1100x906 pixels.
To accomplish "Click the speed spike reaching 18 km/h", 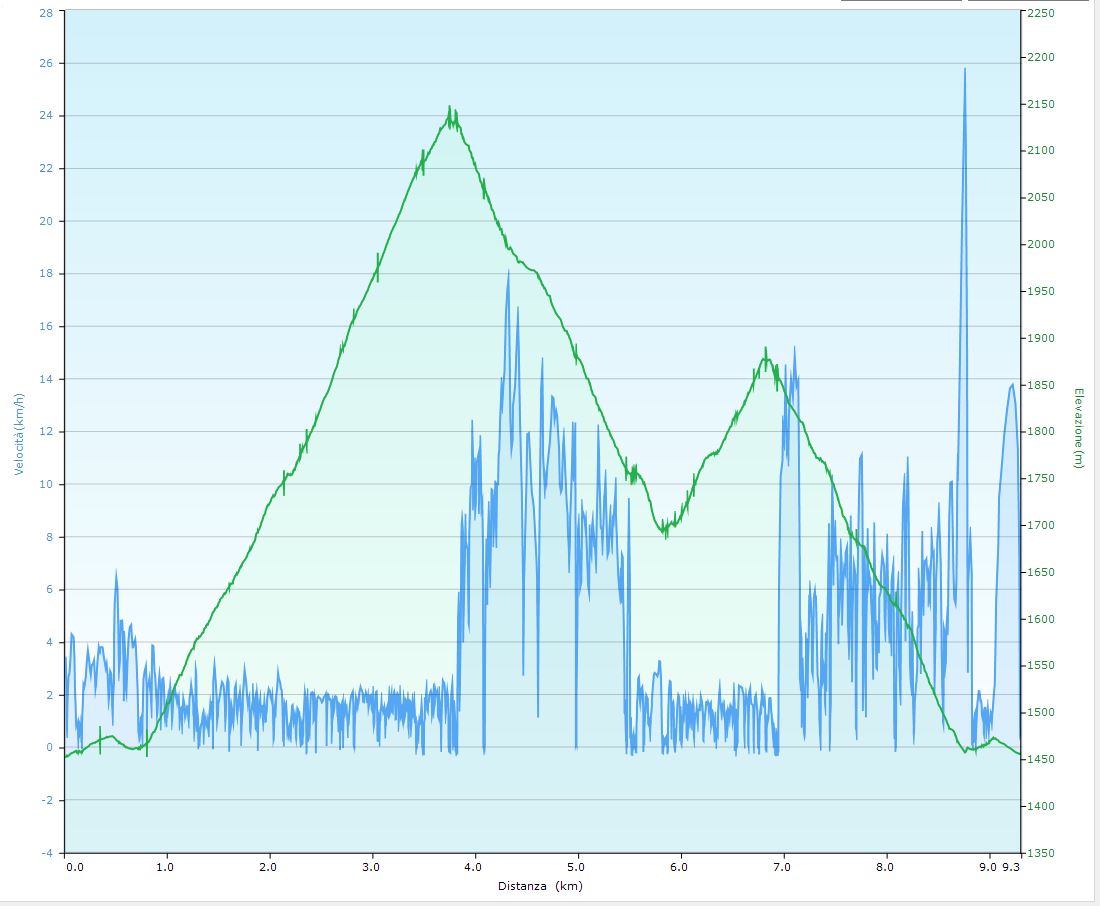I will [x=508, y=272].
